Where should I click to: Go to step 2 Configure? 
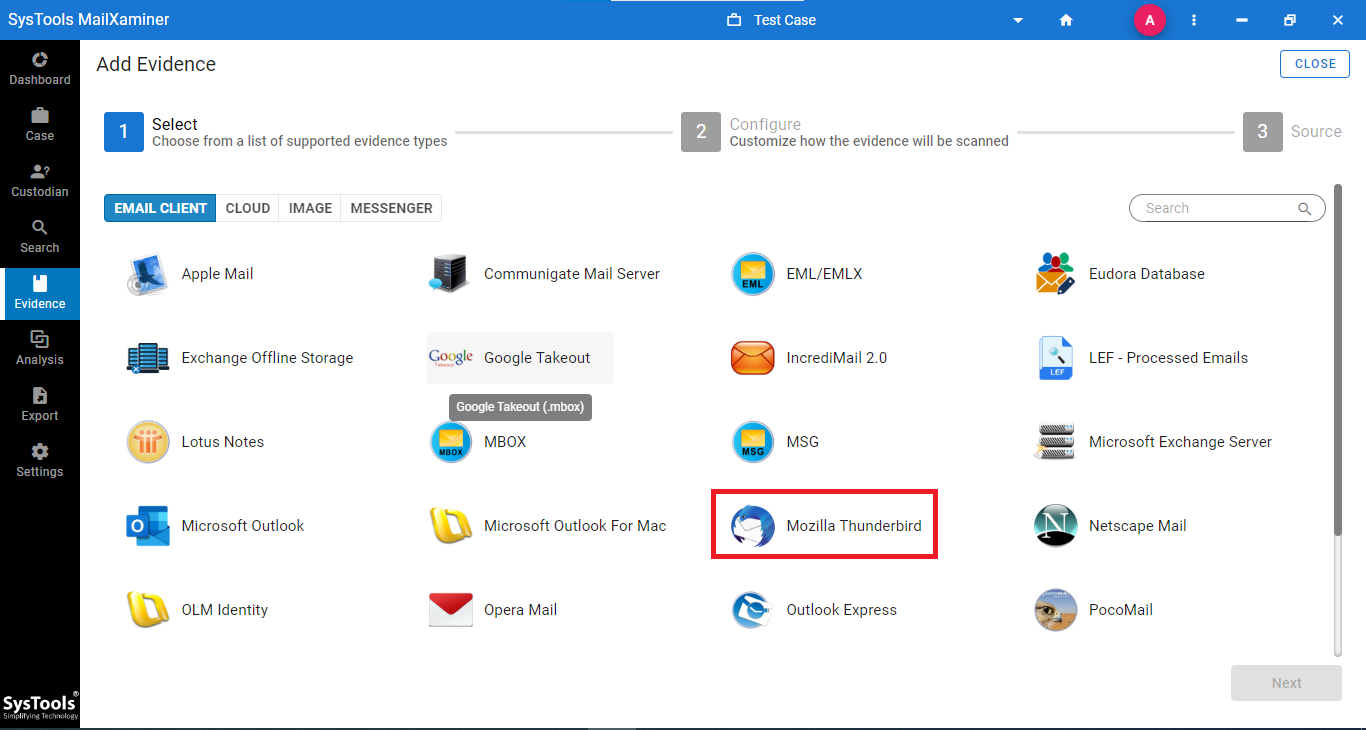845,132
